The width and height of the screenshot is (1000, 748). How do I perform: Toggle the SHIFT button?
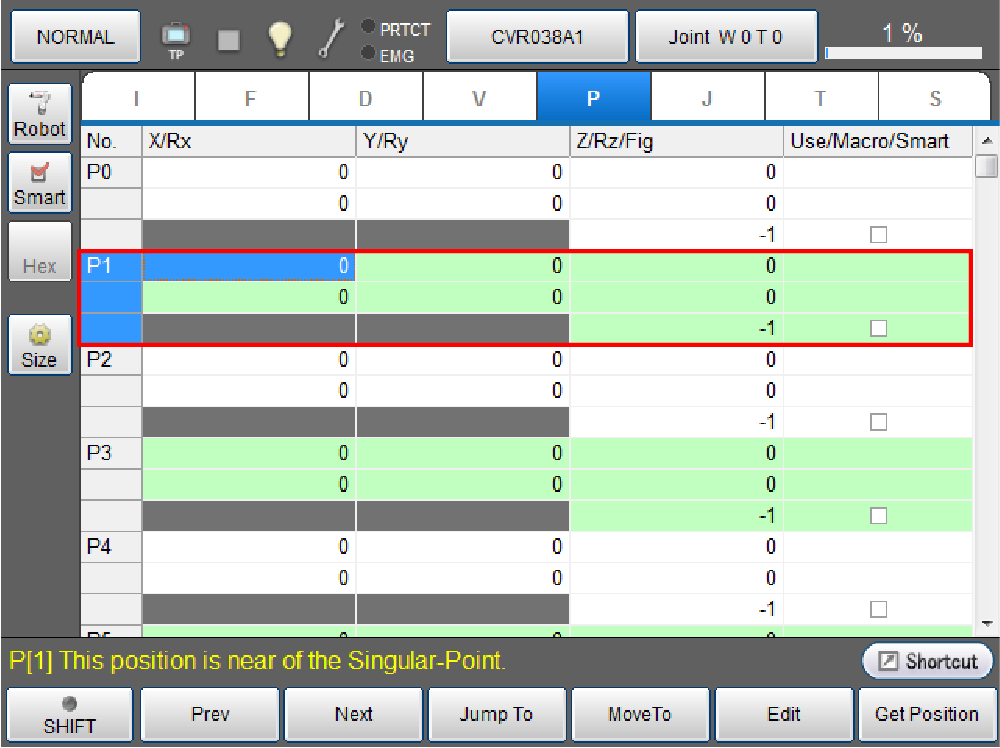pyautogui.click(x=69, y=715)
